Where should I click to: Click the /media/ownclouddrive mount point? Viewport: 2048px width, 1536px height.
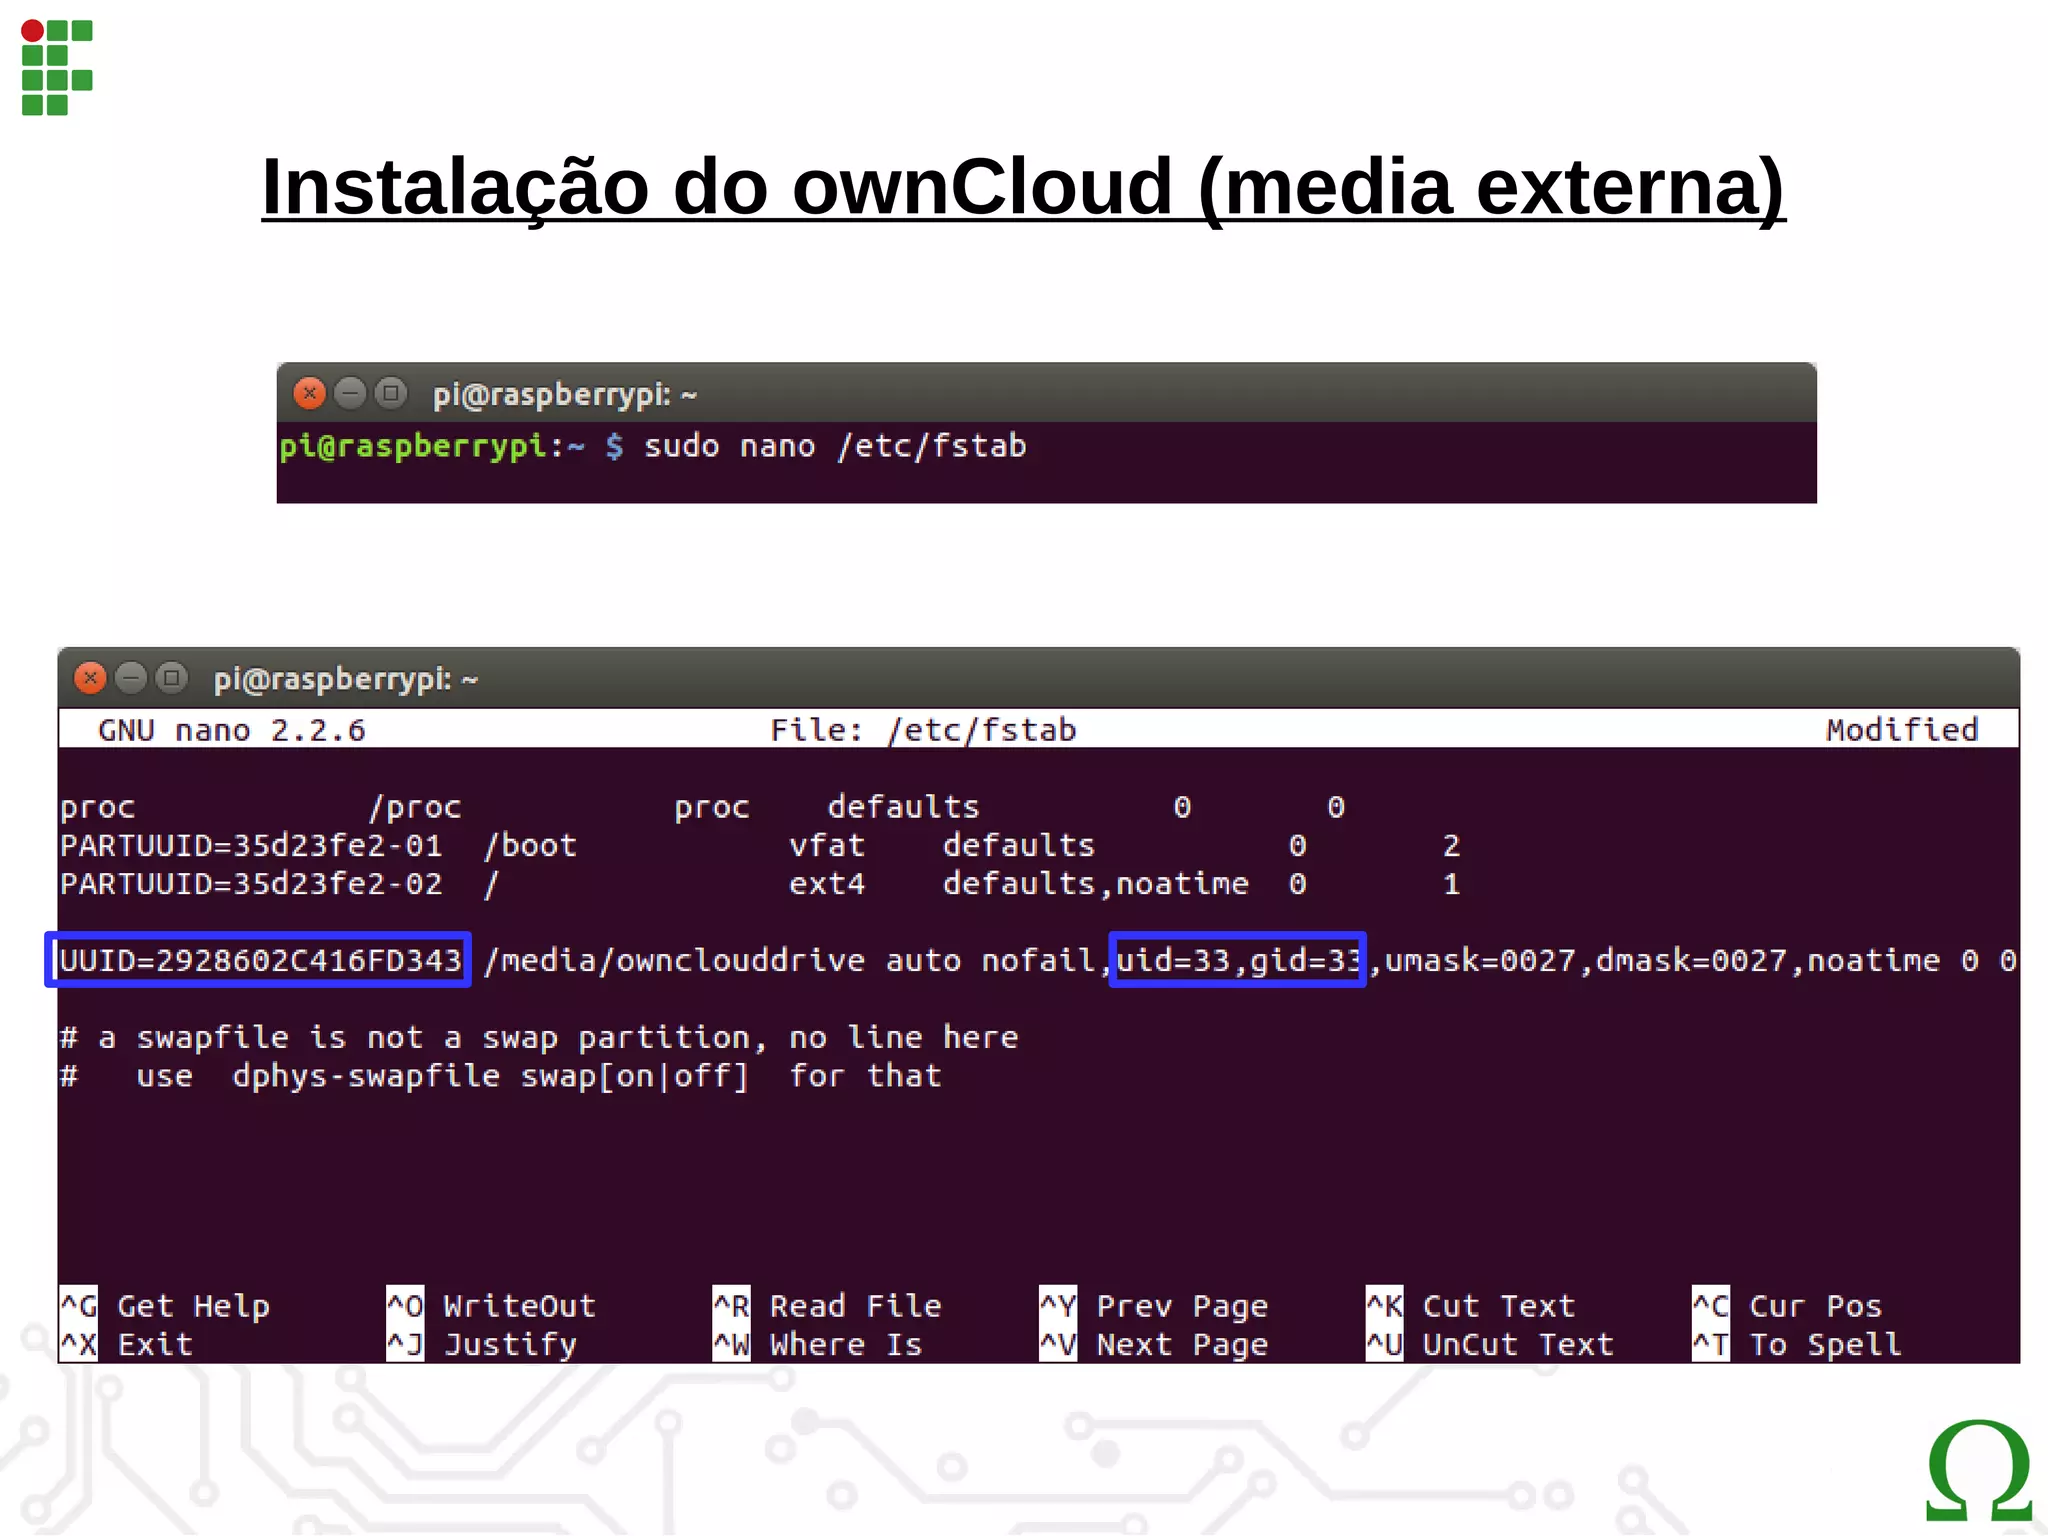point(674,960)
